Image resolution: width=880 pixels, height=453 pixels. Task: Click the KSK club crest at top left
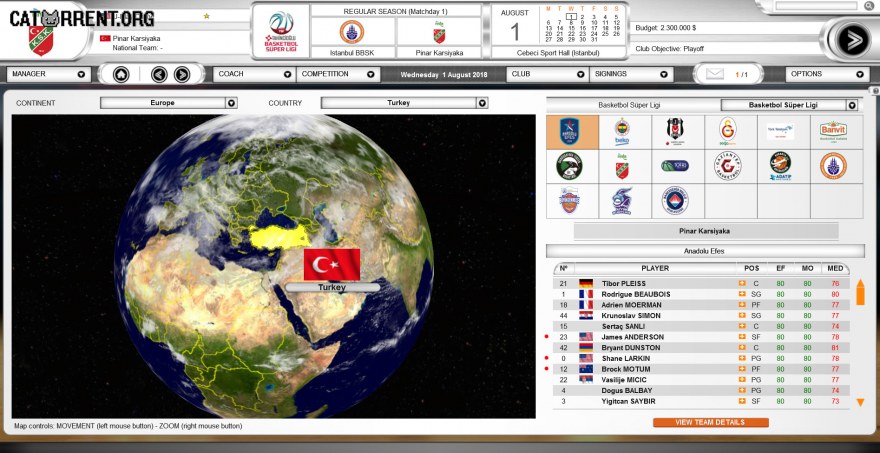(x=40, y=39)
